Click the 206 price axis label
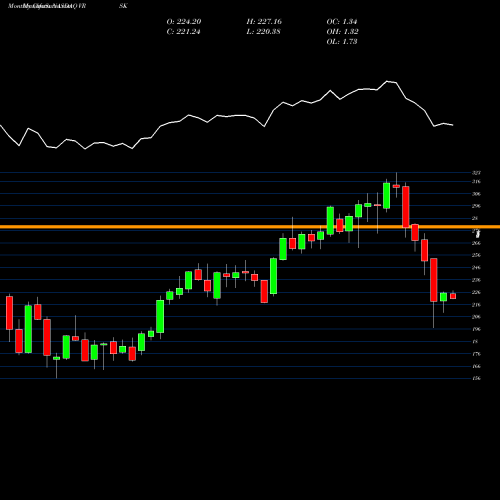Viewport: 500px width, 500px height. (x=476, y=317)
